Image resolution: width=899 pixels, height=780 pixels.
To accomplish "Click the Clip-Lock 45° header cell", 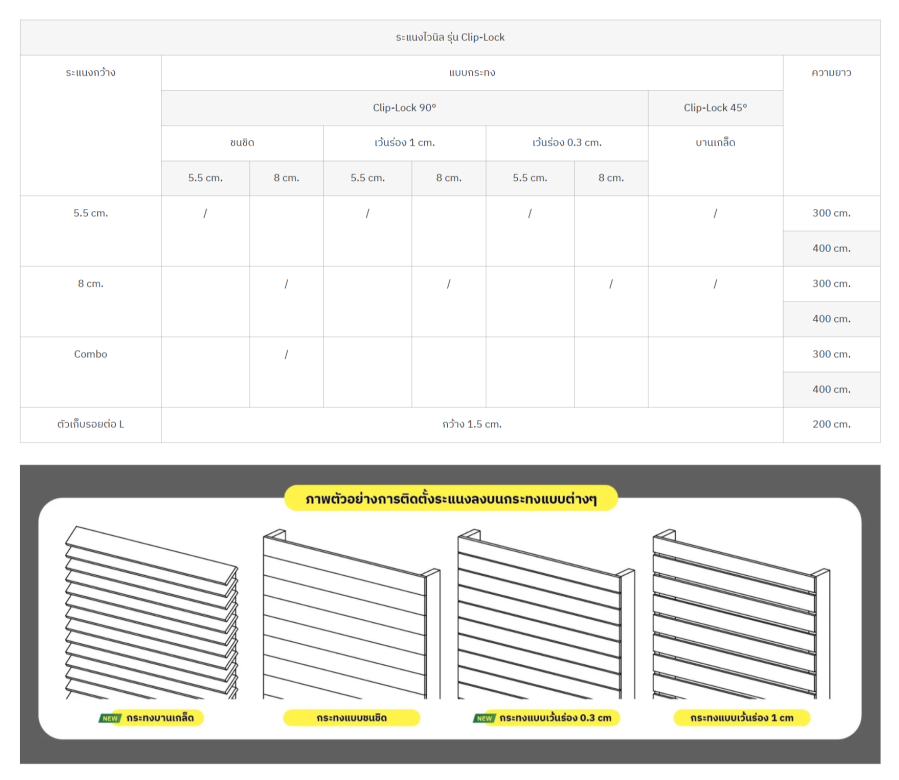I will pyautogui.click(x=716, y=108).
